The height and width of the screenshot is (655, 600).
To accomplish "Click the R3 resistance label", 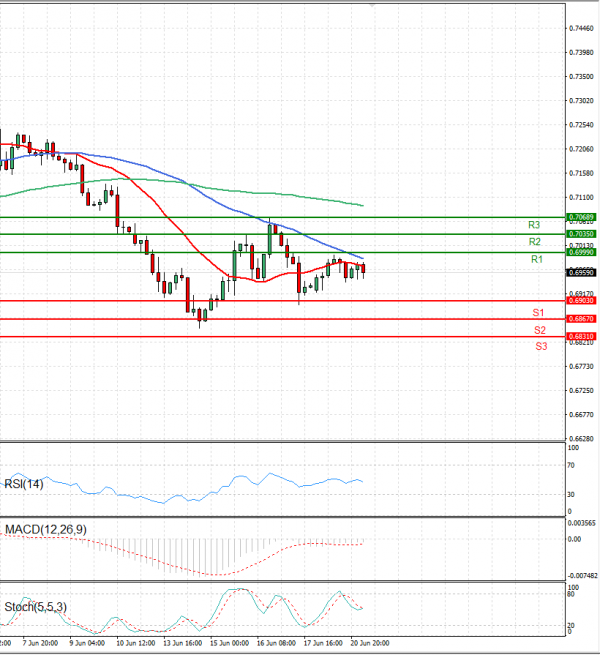I will point(534,225).
